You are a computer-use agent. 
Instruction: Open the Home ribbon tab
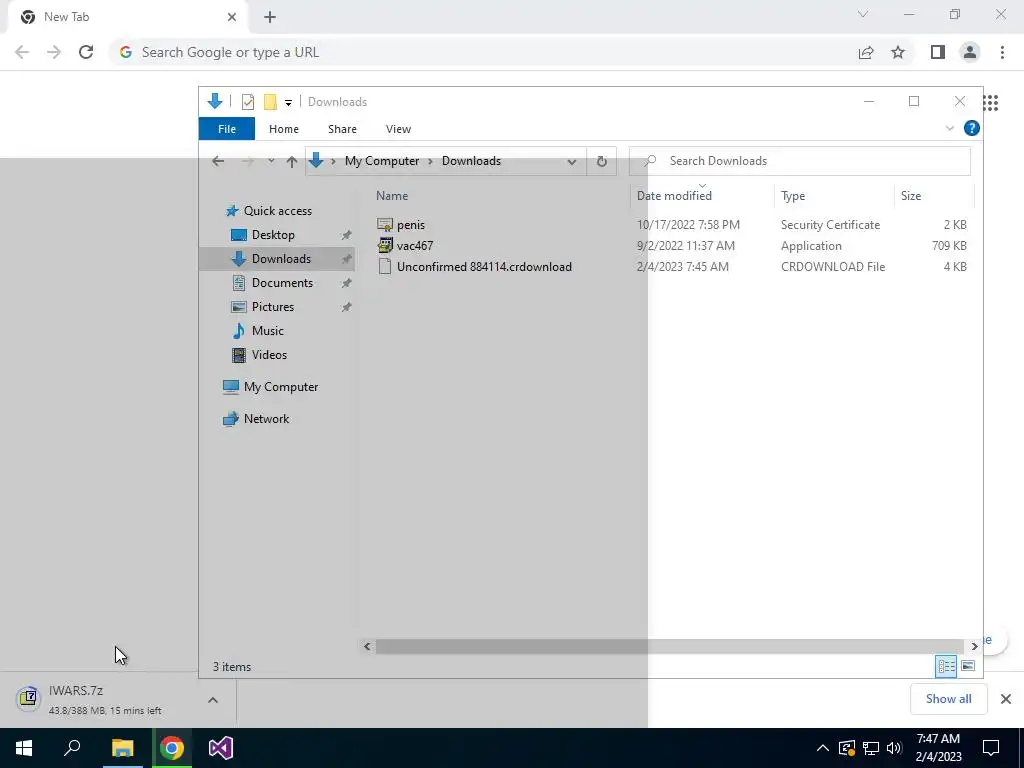coord(283,129)
